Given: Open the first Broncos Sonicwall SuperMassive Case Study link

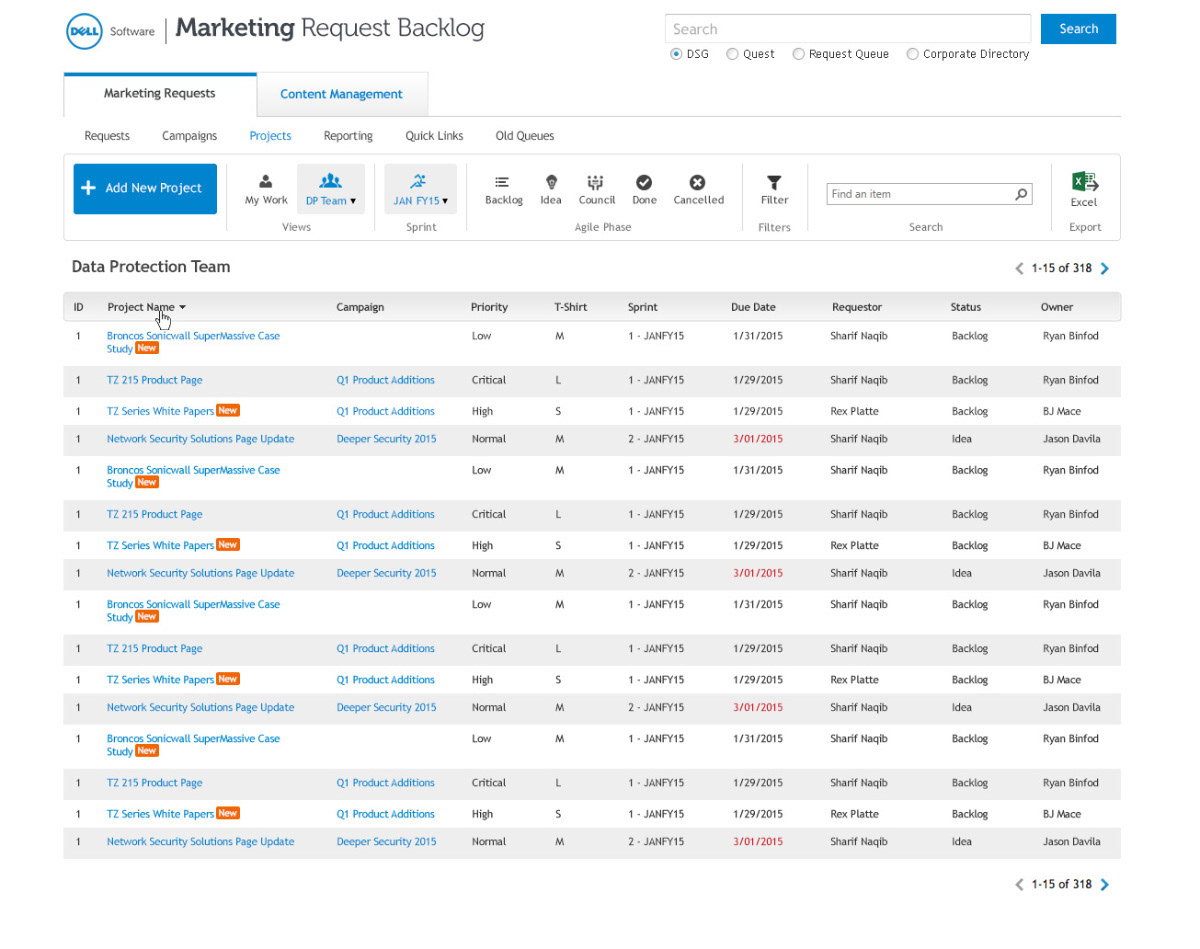Looking at the screenshot, I should pos(193,342).
